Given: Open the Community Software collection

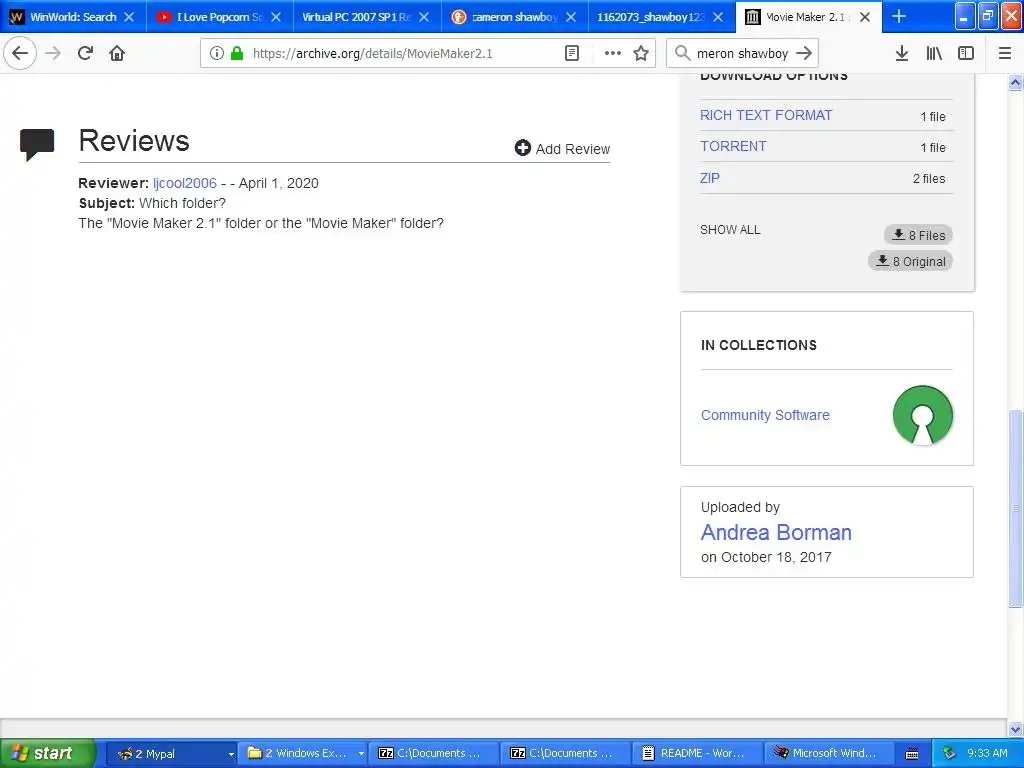Looking at the screenshot, I should (765, 415).
